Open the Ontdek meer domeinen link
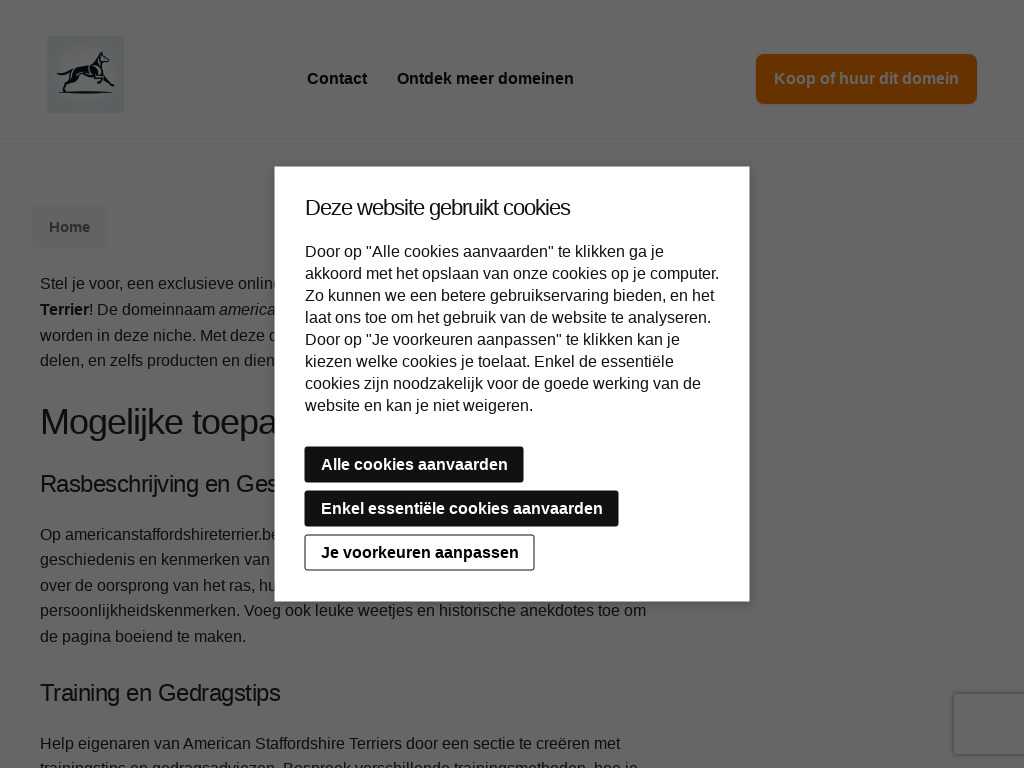 tap(485, 78)
